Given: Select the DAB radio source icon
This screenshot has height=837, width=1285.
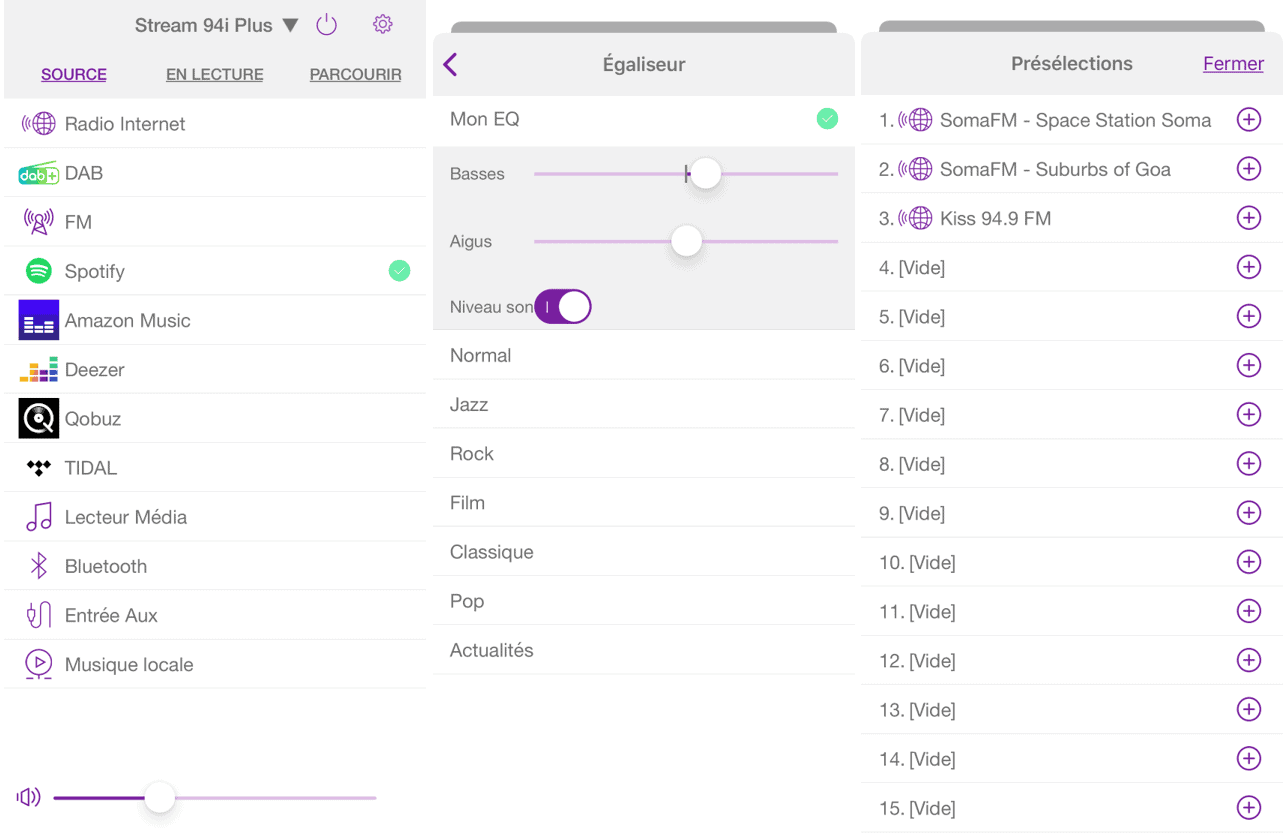Looking at the screenshot, I should (38, 174).
